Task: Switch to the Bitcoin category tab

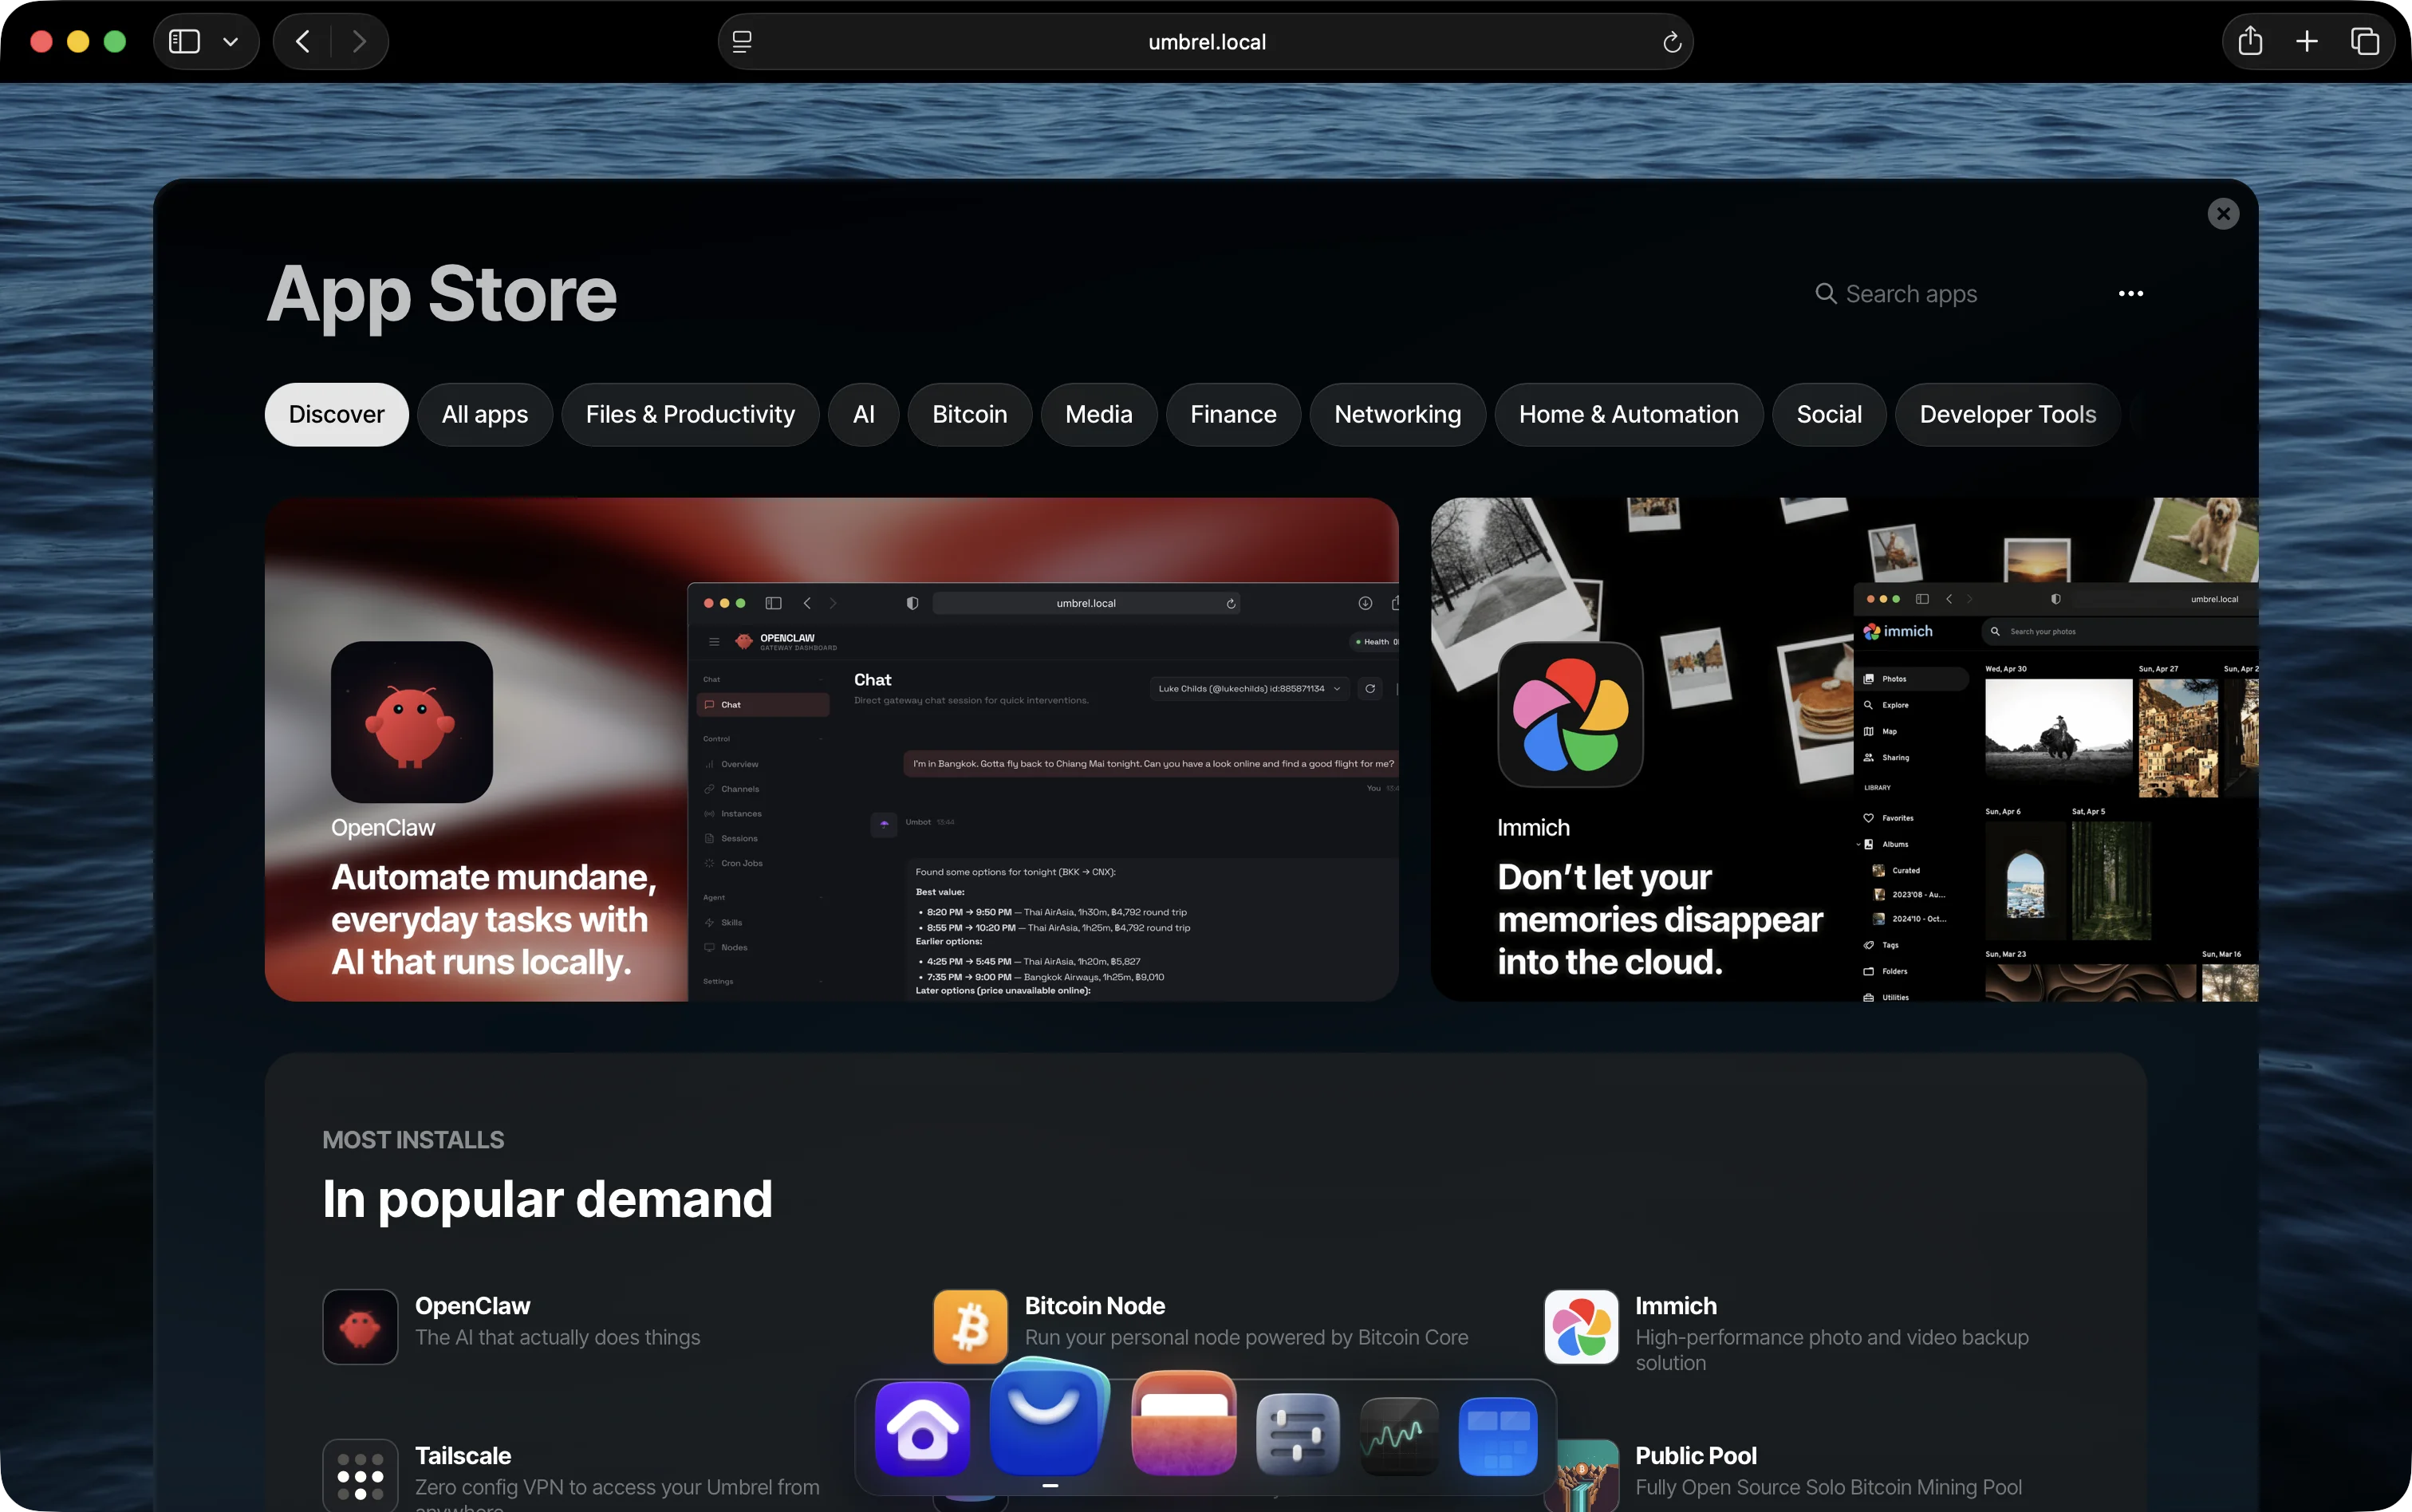Action: (x=968, y=414)
